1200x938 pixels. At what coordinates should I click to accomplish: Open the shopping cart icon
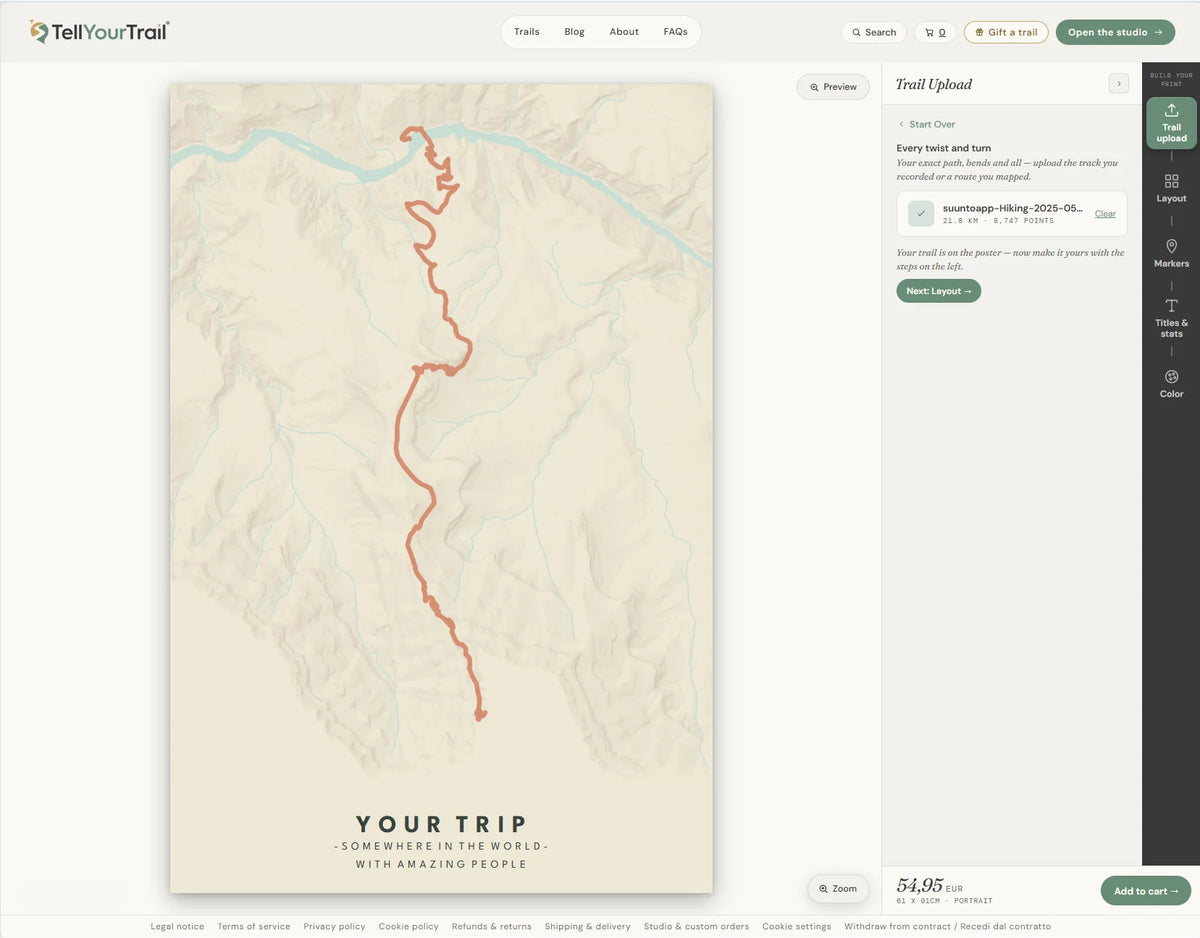[935, 32]
